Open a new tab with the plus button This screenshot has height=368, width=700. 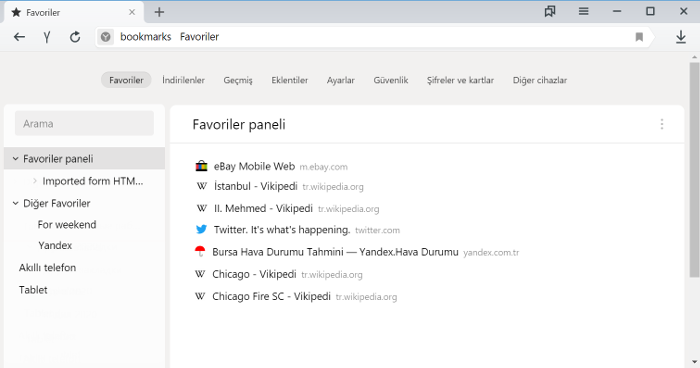click(159, 12)
